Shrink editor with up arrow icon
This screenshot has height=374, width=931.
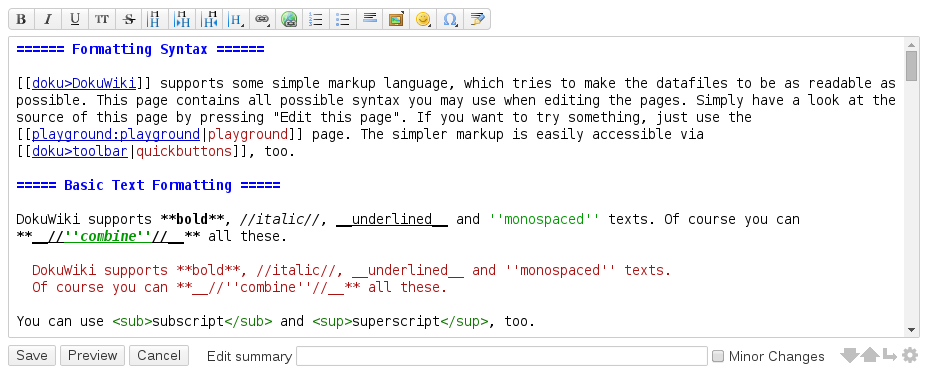(870, 356)
